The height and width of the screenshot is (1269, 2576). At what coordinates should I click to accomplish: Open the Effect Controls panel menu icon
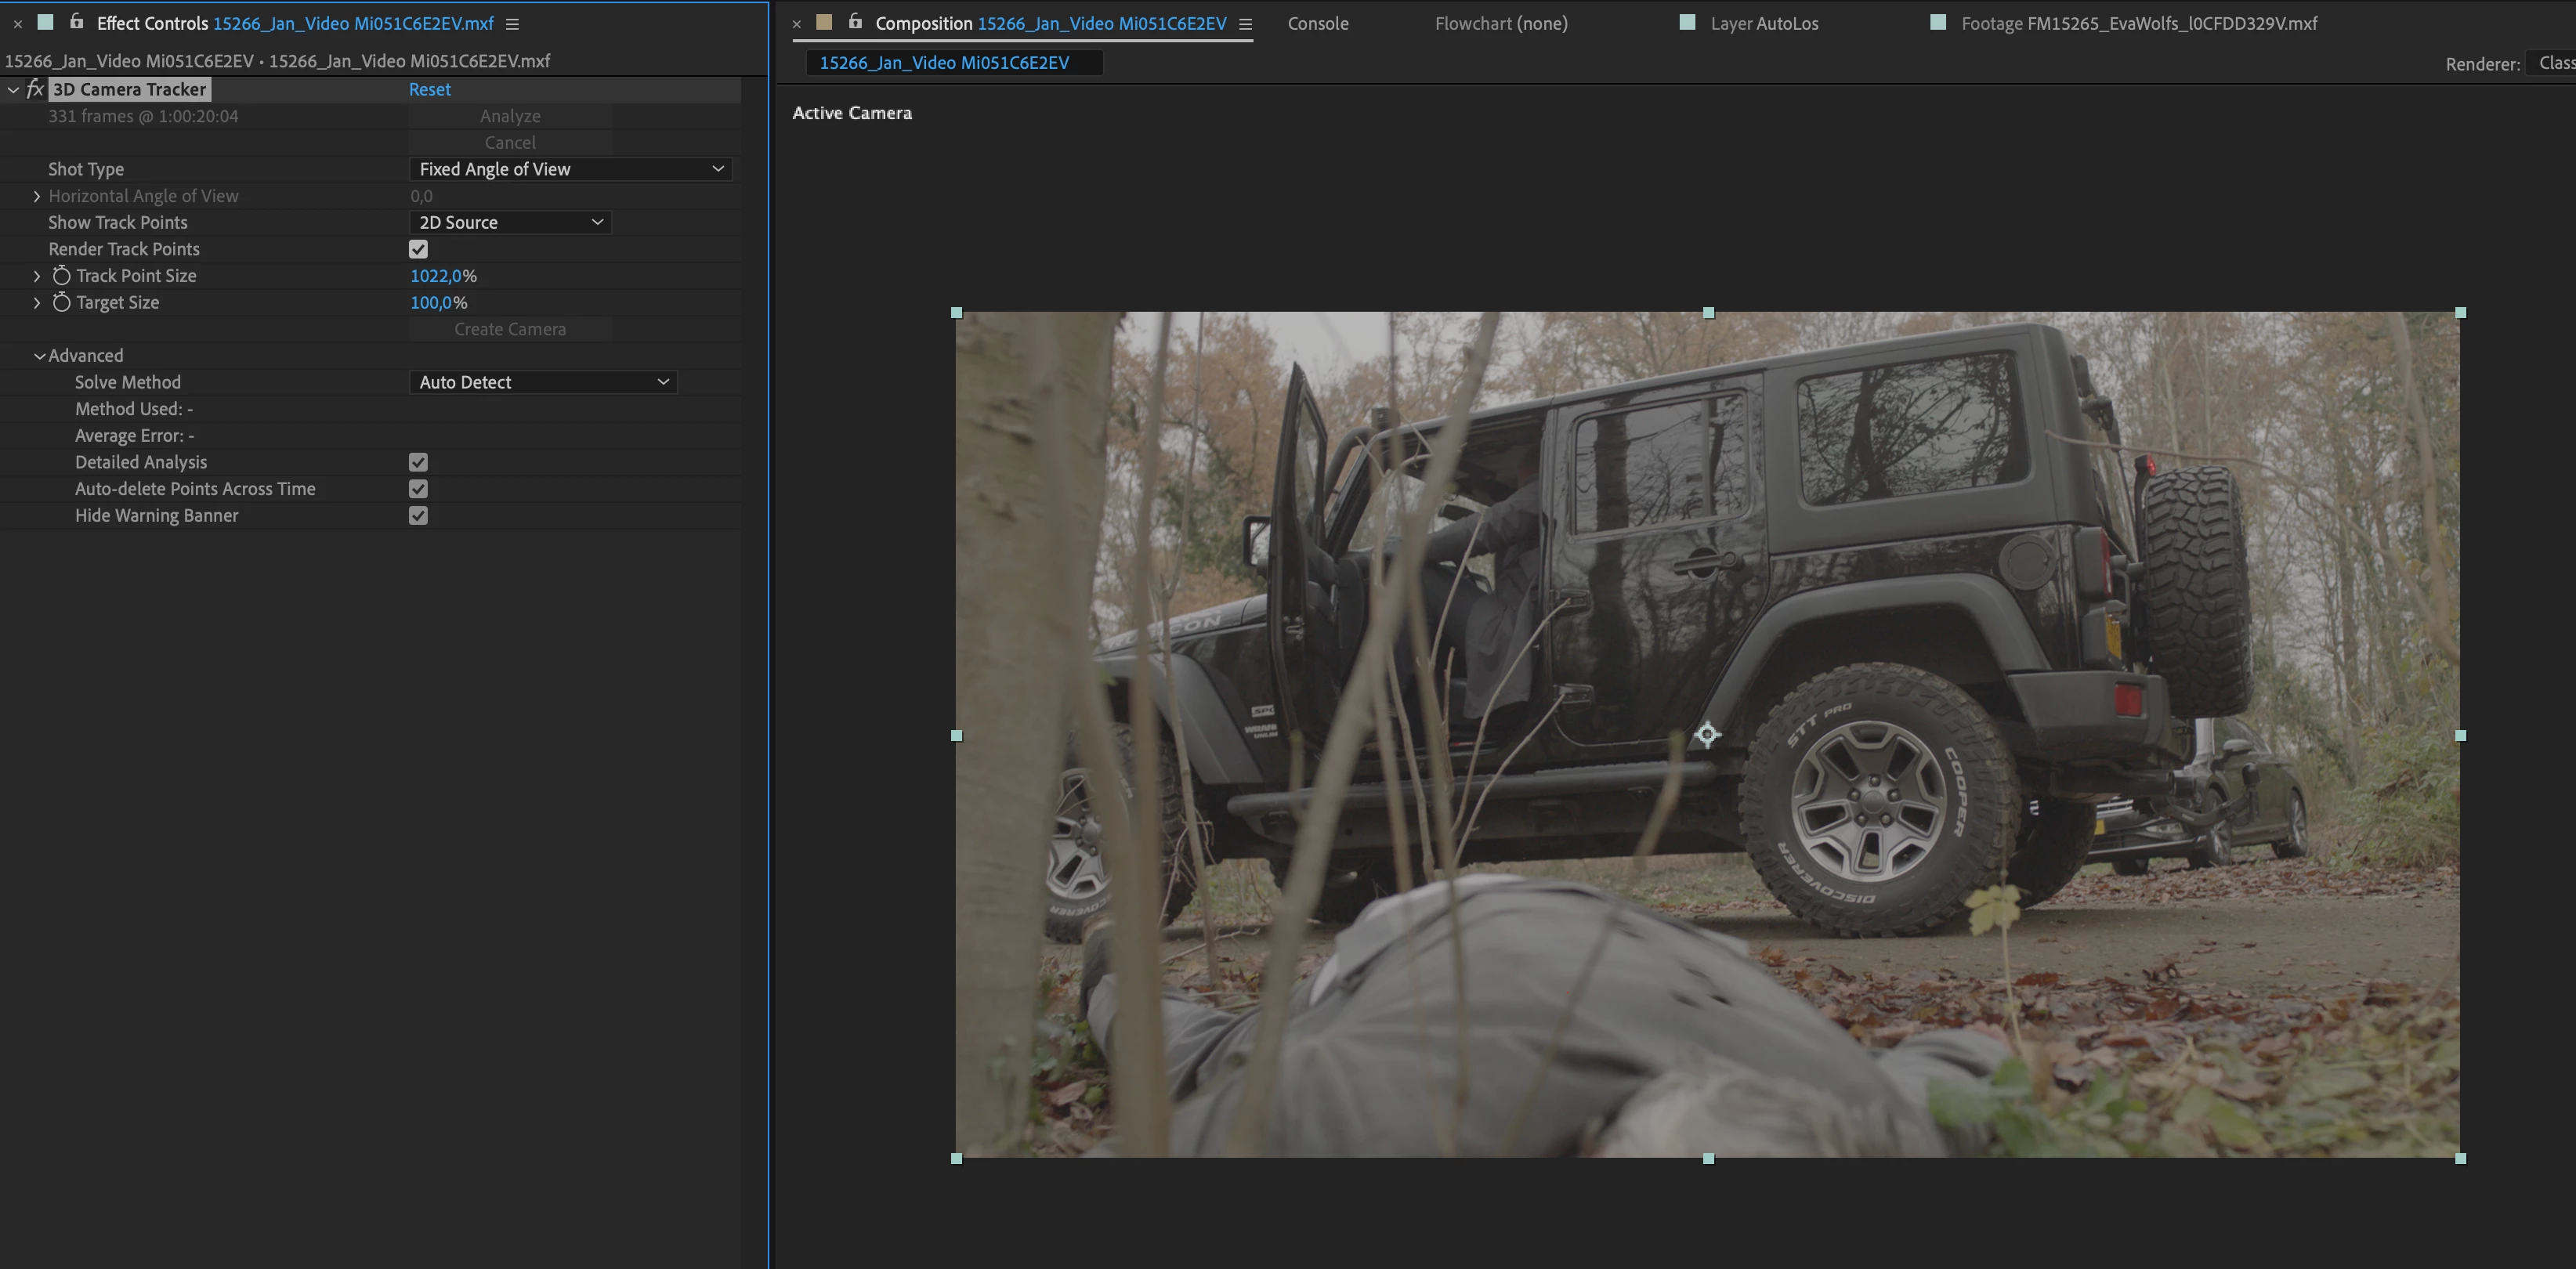(x=512, y=23)
